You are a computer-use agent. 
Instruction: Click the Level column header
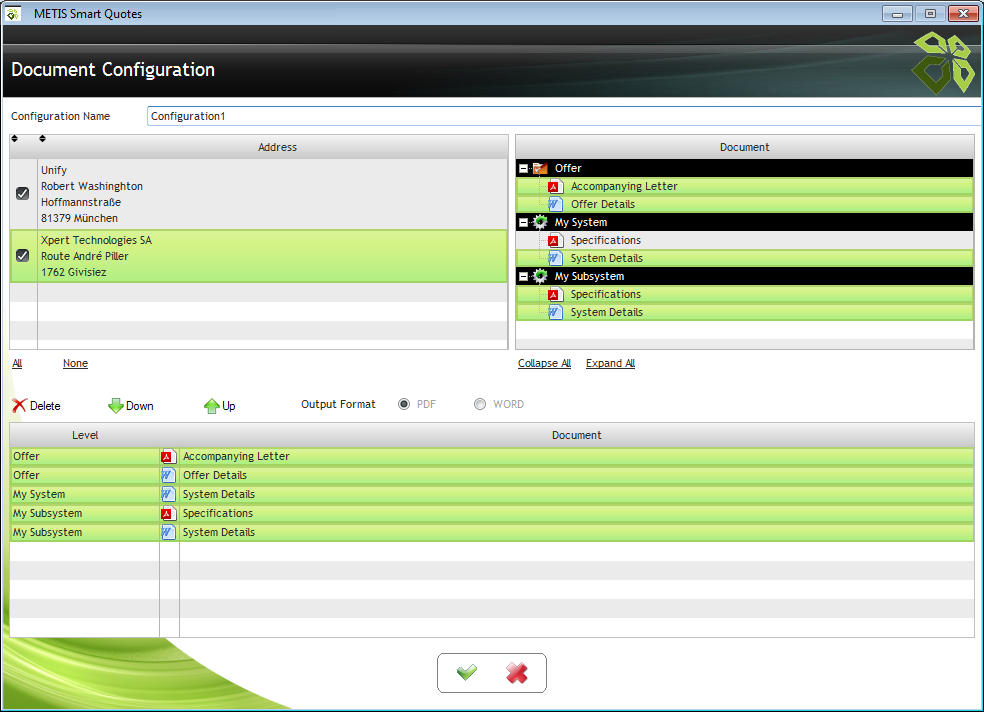coord(85,435)
